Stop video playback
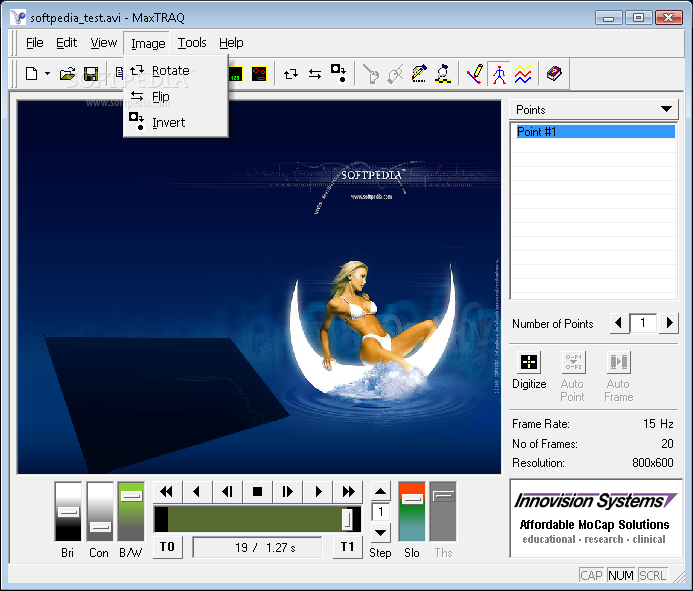The width and height of the screenshot is (693, 591). [257, 492]
